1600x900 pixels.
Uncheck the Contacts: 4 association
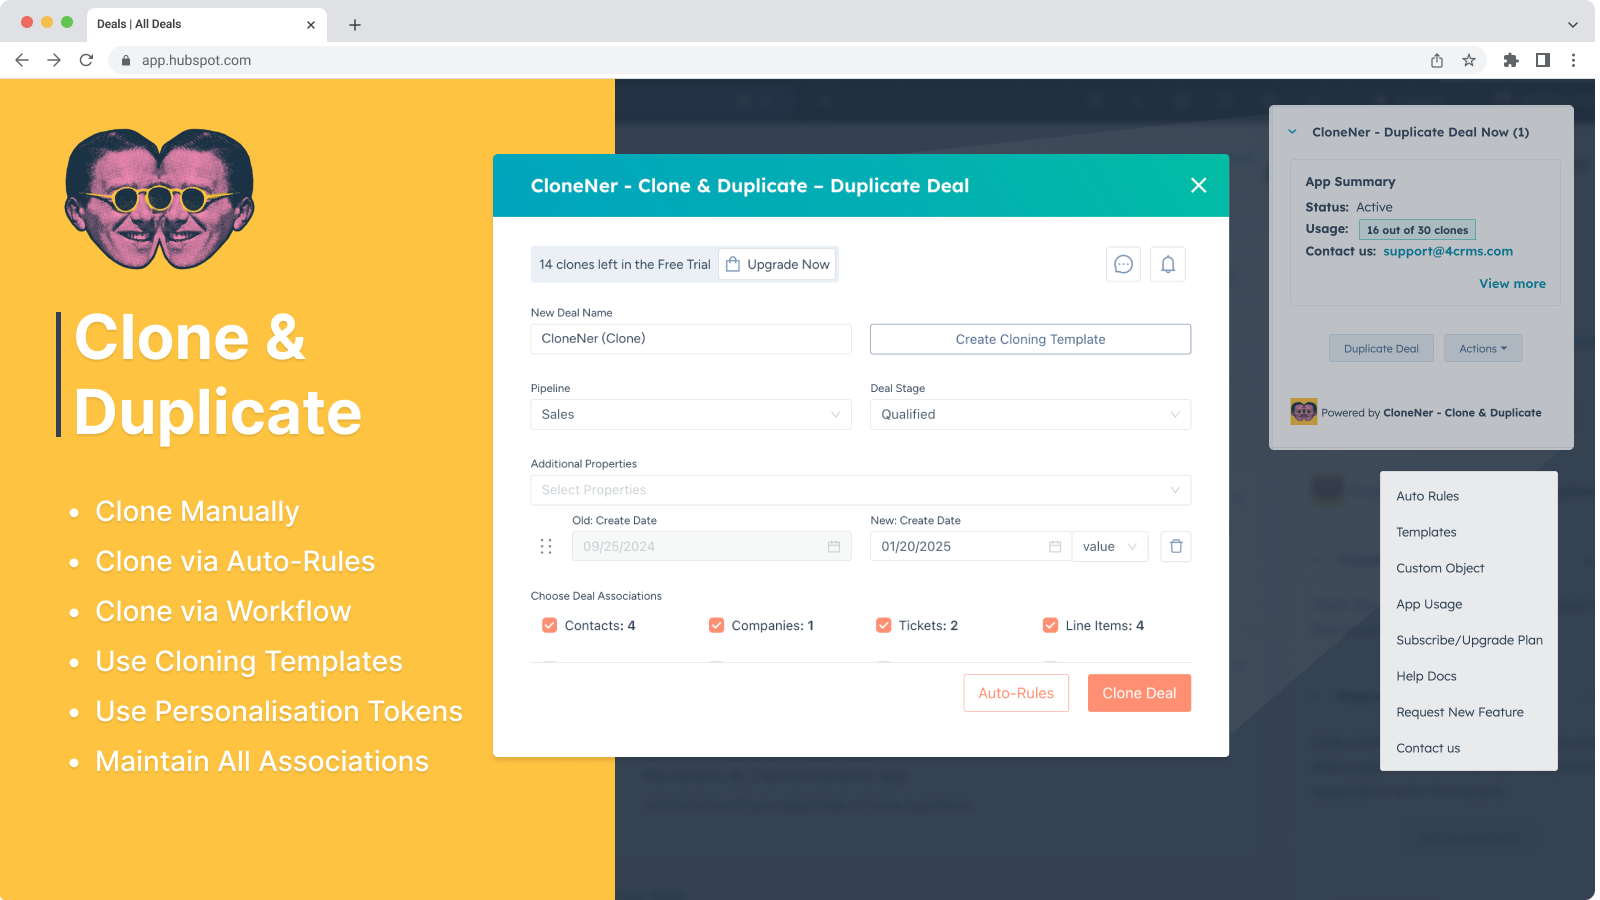[x=549, y=625]
